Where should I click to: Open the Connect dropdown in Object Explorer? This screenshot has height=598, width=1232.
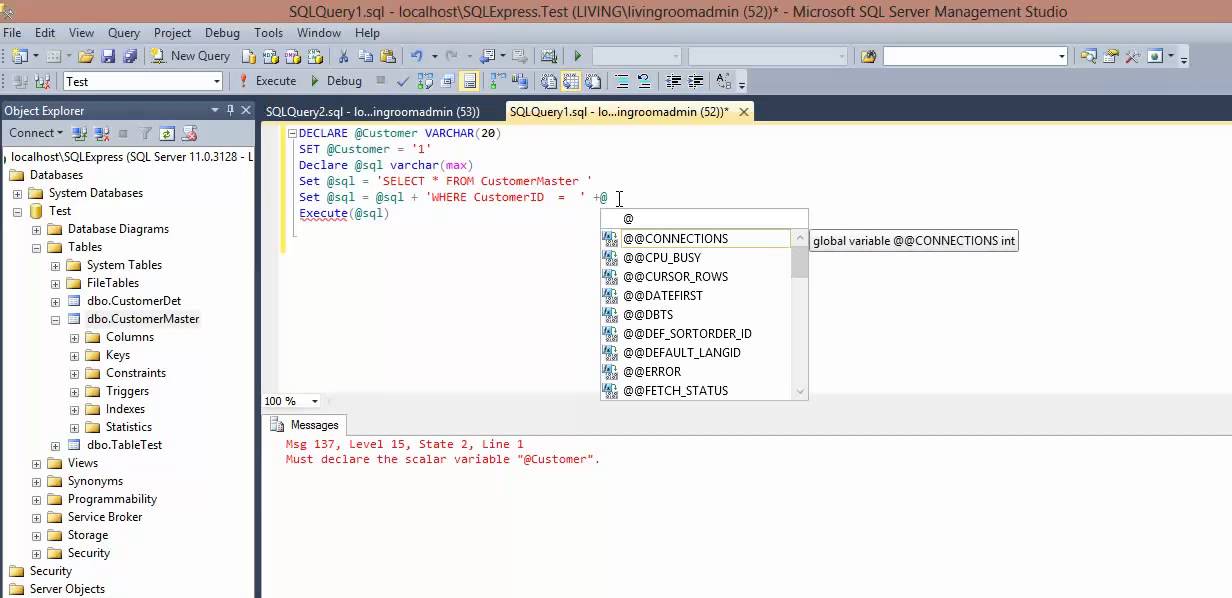pos(36,133)
